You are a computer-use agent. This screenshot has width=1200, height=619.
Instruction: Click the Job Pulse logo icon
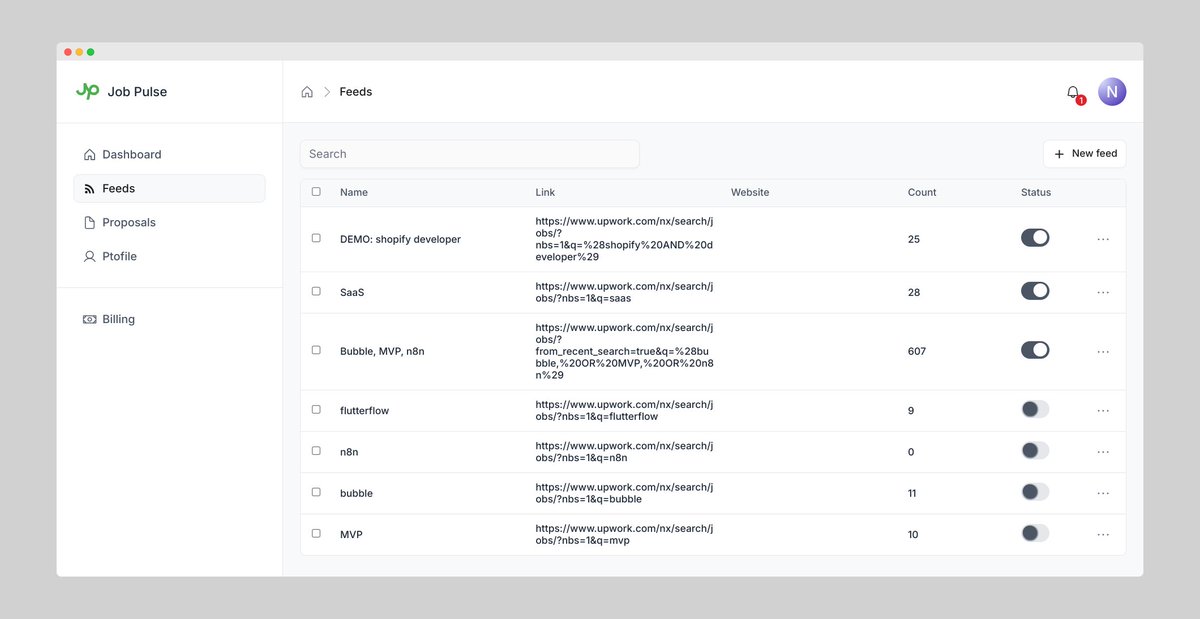pos(88,91)
